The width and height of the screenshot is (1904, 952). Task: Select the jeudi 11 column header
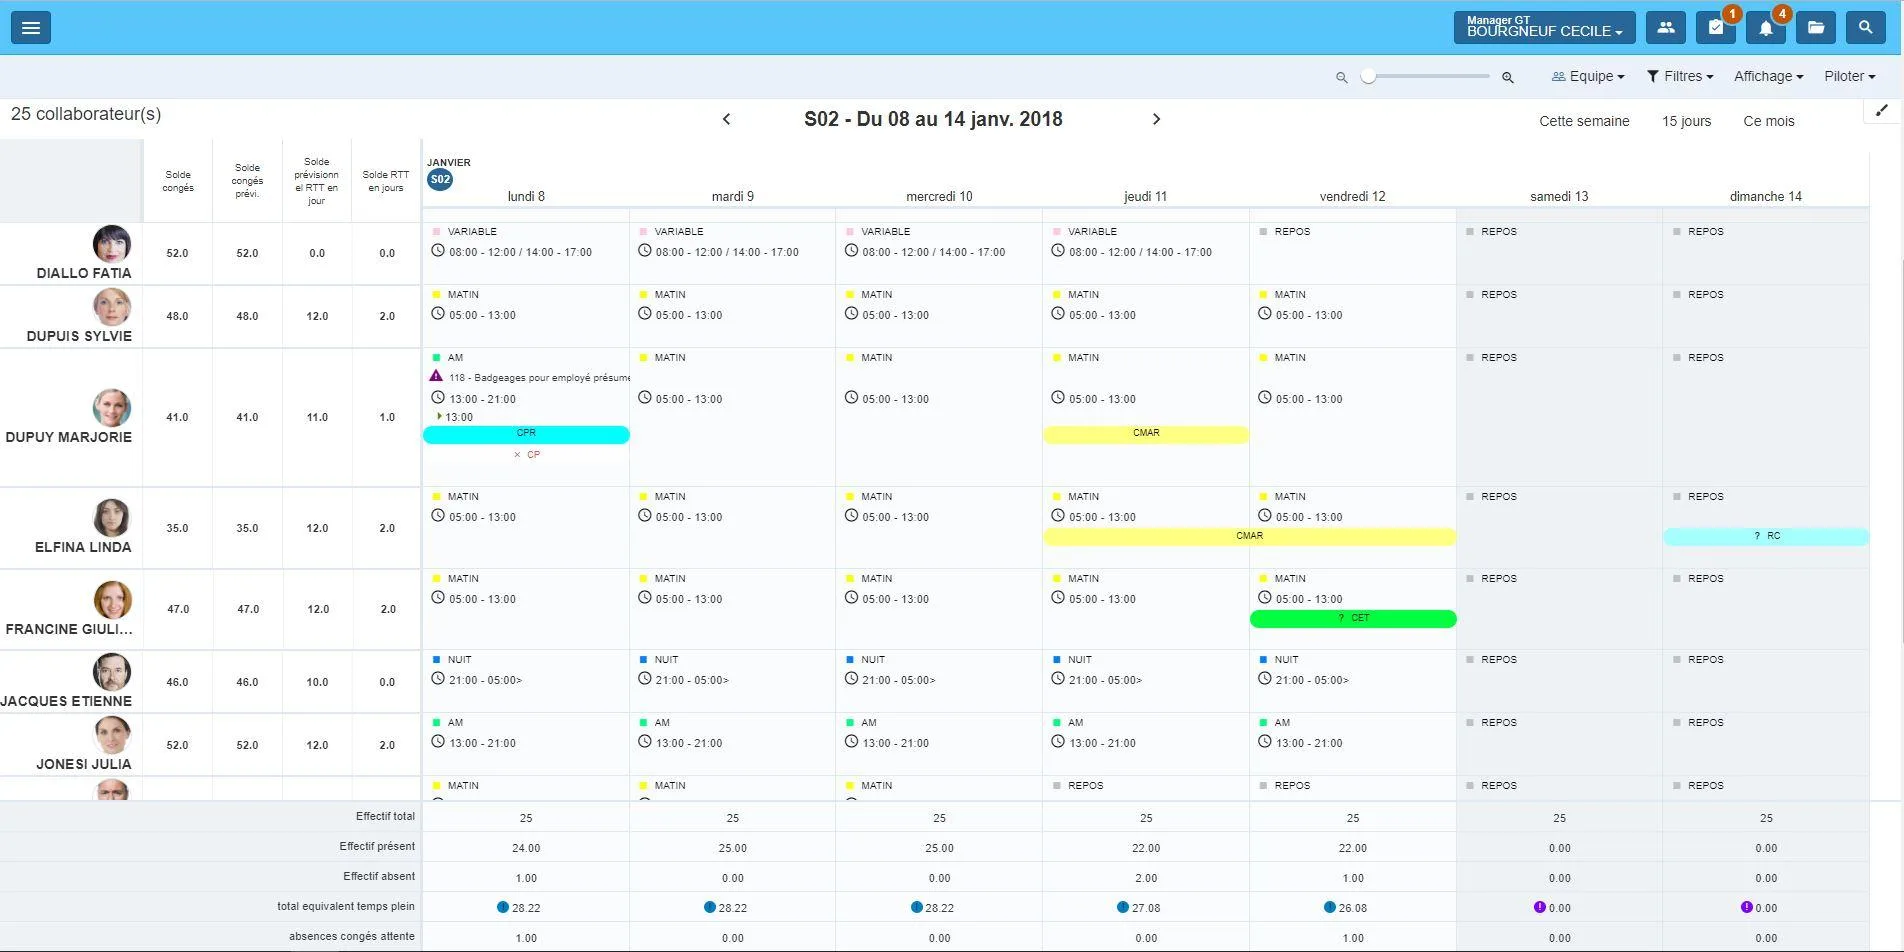(x=1146, y=196)
